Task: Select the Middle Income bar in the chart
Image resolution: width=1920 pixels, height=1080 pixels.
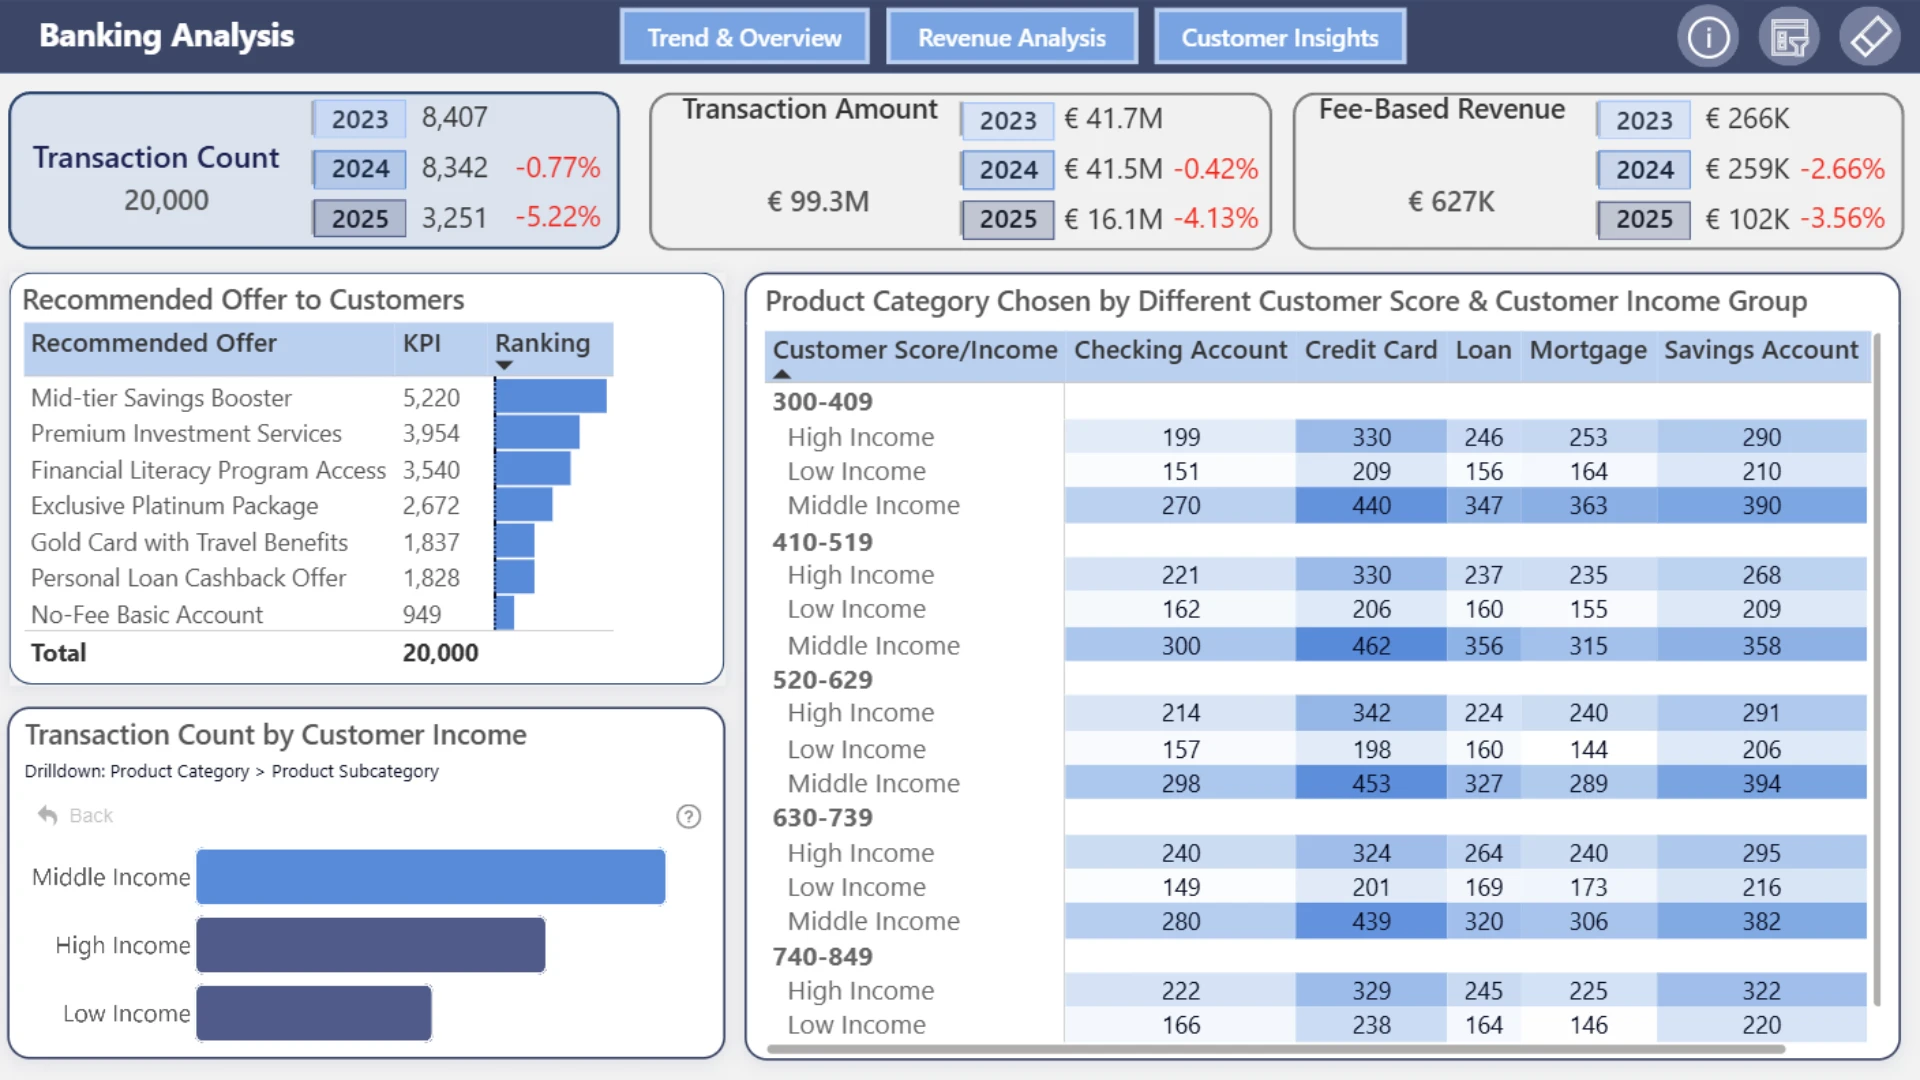Action: point(431,877)
